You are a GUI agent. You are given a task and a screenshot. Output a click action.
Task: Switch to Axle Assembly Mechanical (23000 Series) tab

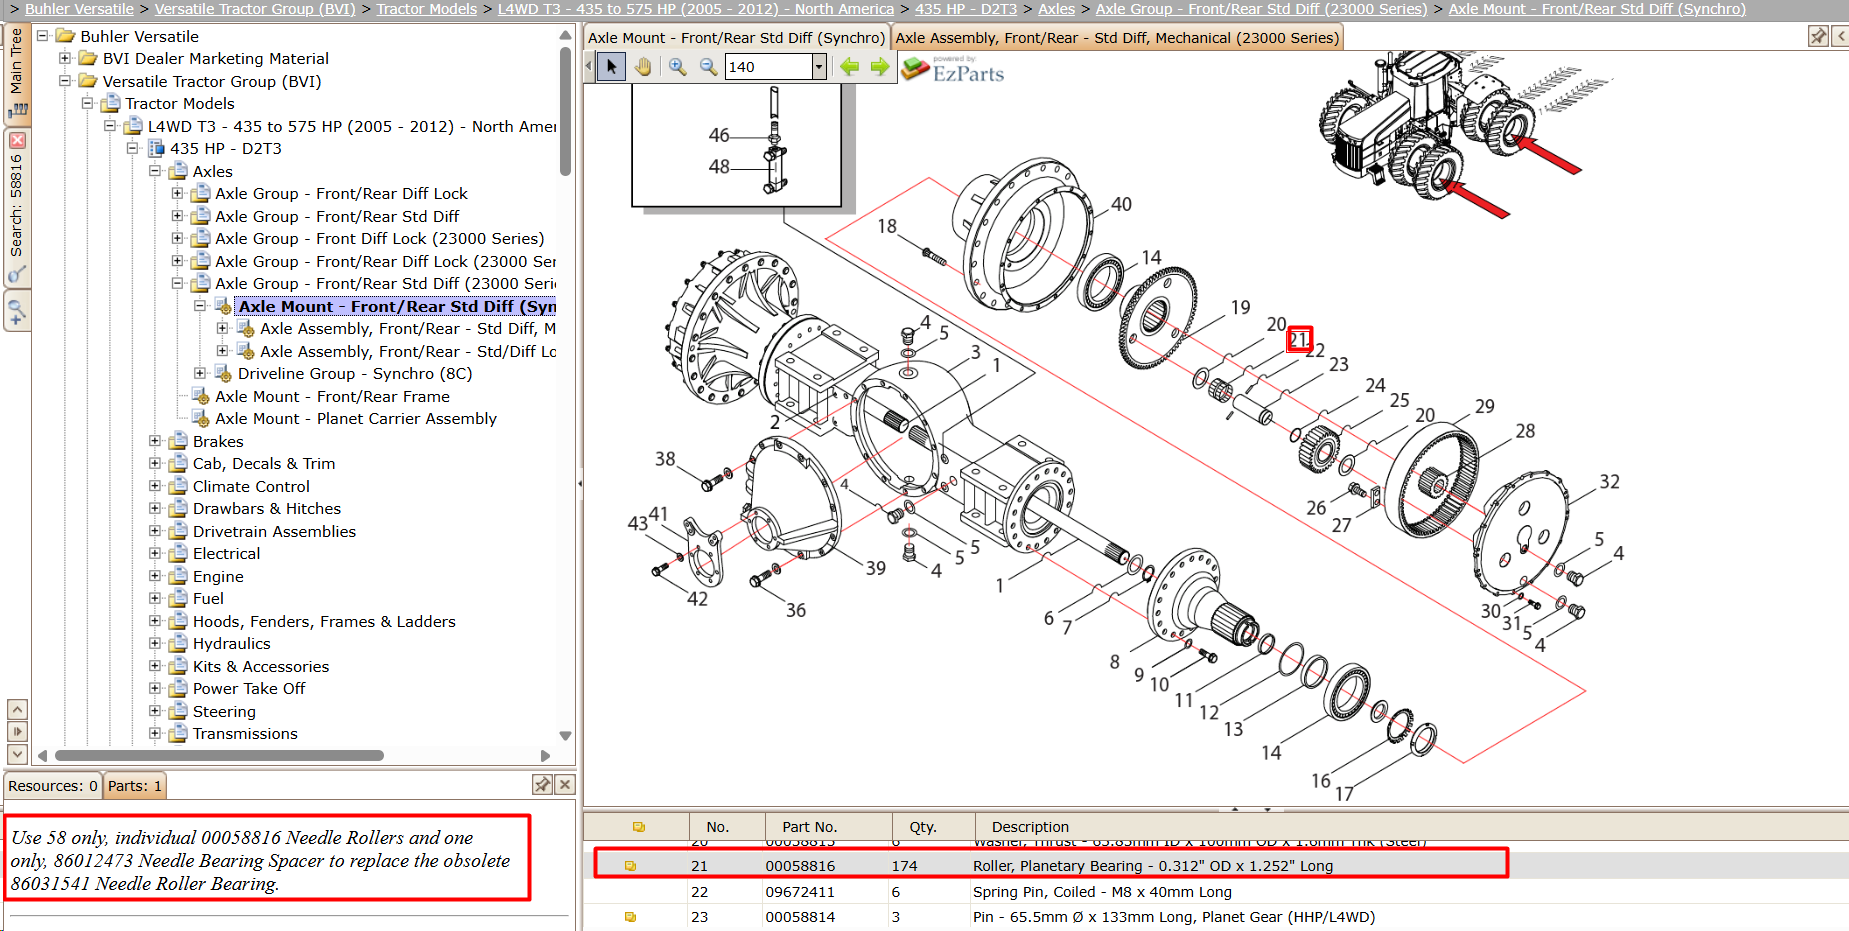coord(1117,38)
